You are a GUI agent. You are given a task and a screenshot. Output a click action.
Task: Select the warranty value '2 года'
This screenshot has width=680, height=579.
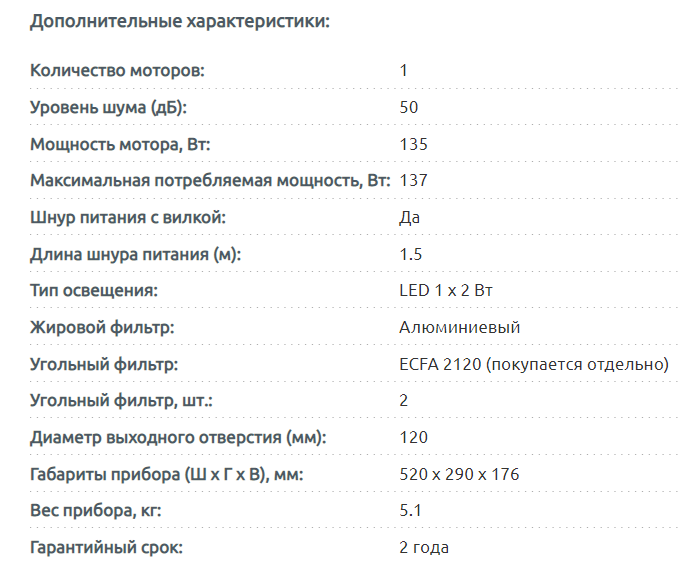(424, 547)
